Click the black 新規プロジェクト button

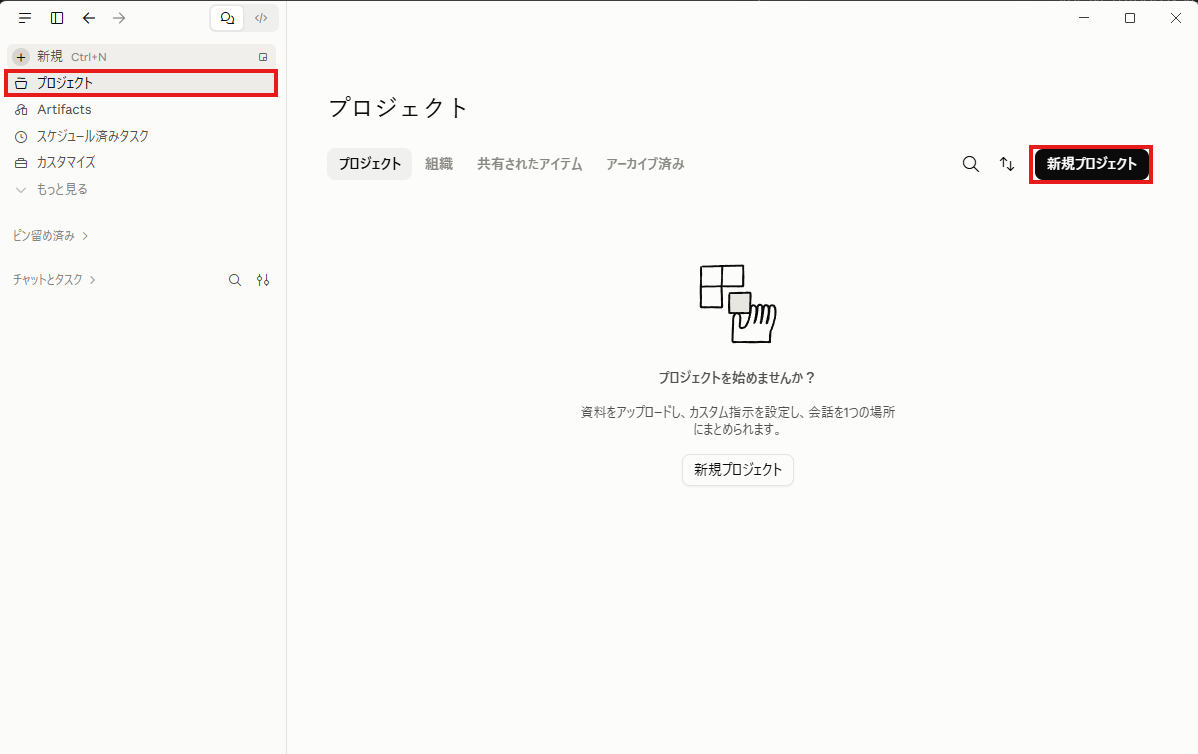pyautogui.click(x=1092, y=164)
